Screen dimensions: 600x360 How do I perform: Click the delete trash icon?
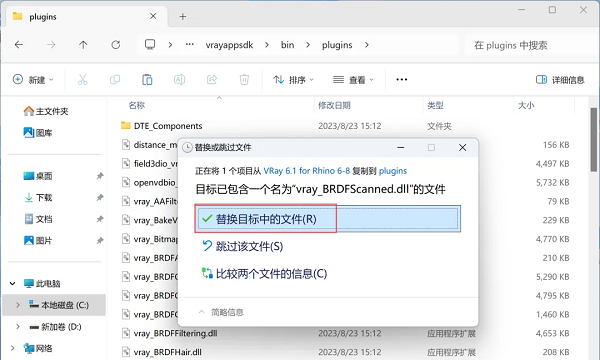coord(244,80)
